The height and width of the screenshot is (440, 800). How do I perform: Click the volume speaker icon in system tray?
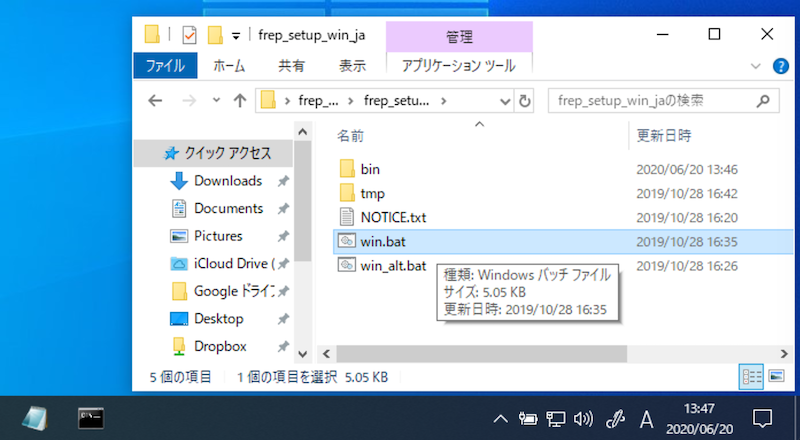584,418
